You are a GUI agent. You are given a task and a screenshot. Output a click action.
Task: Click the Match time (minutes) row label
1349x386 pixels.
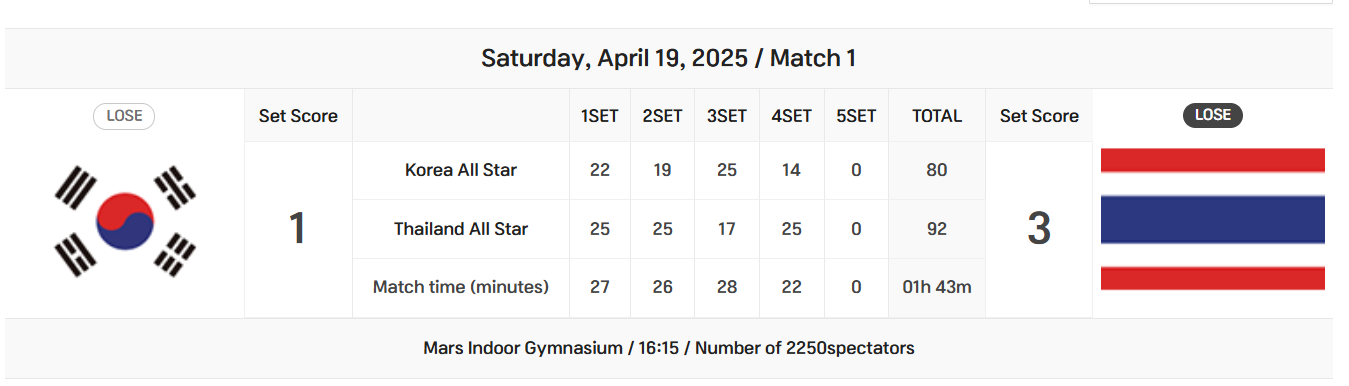pos(461,287)
